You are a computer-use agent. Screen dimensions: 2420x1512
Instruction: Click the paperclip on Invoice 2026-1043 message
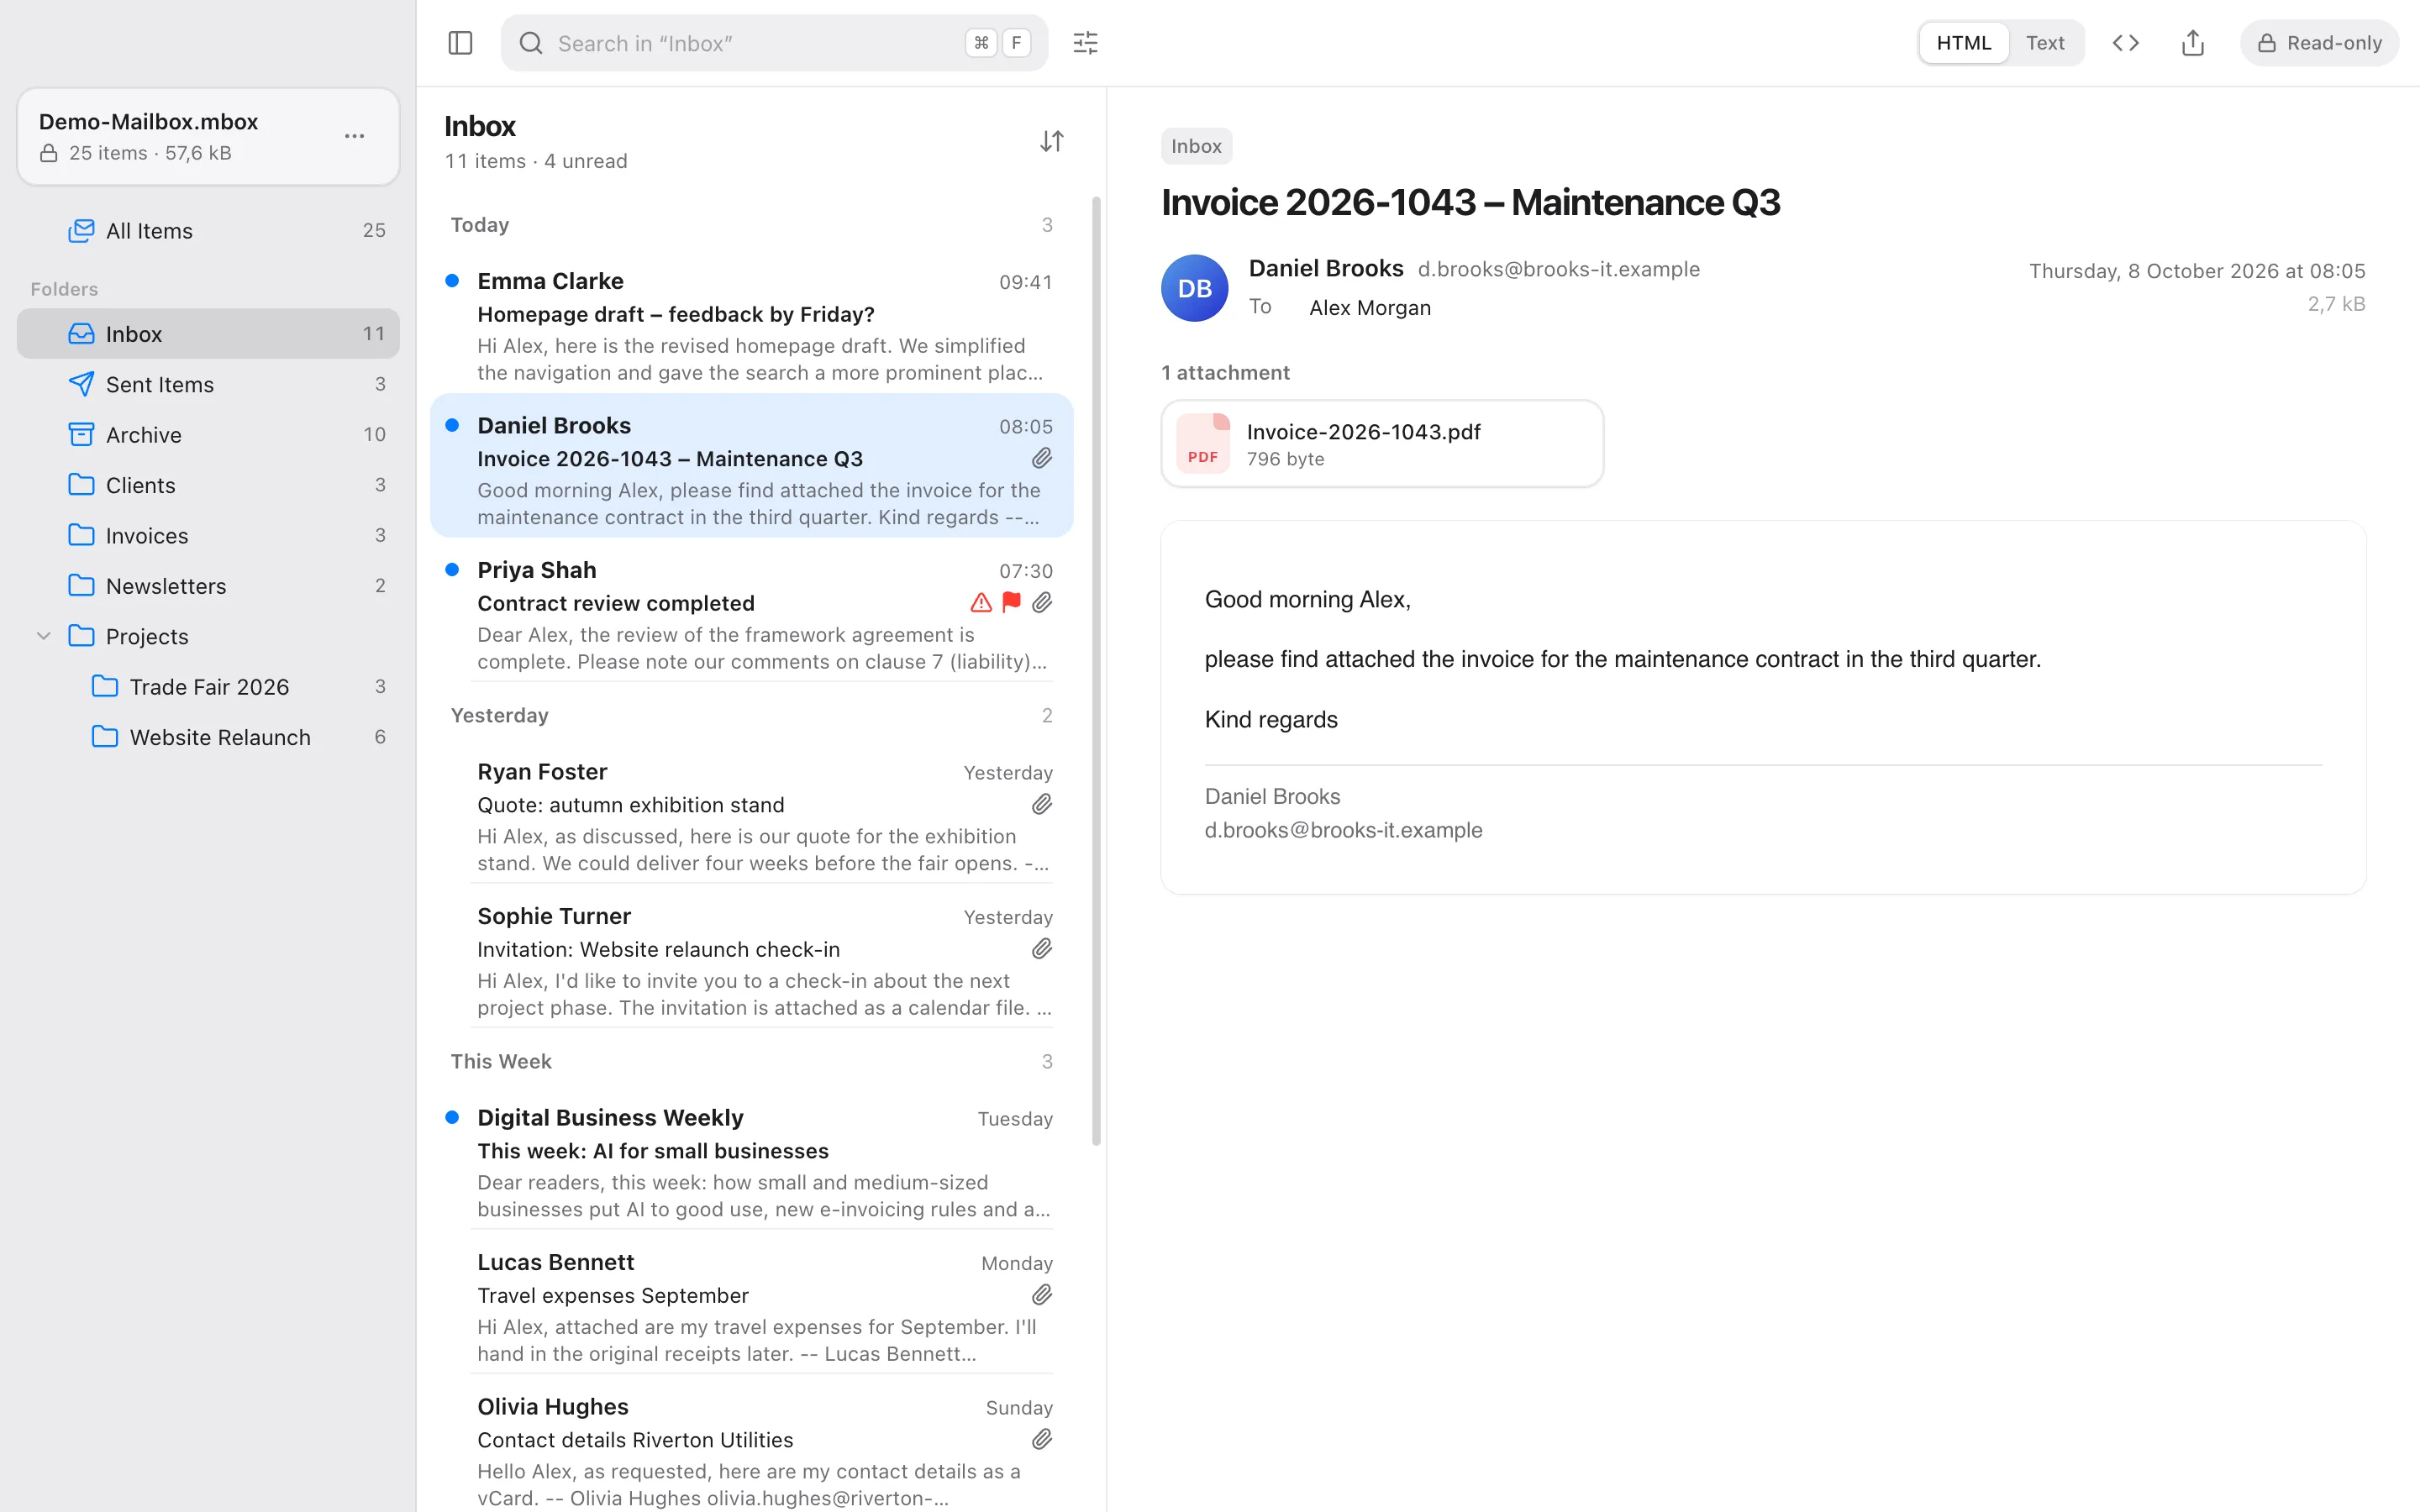(x=1041, y=458)
